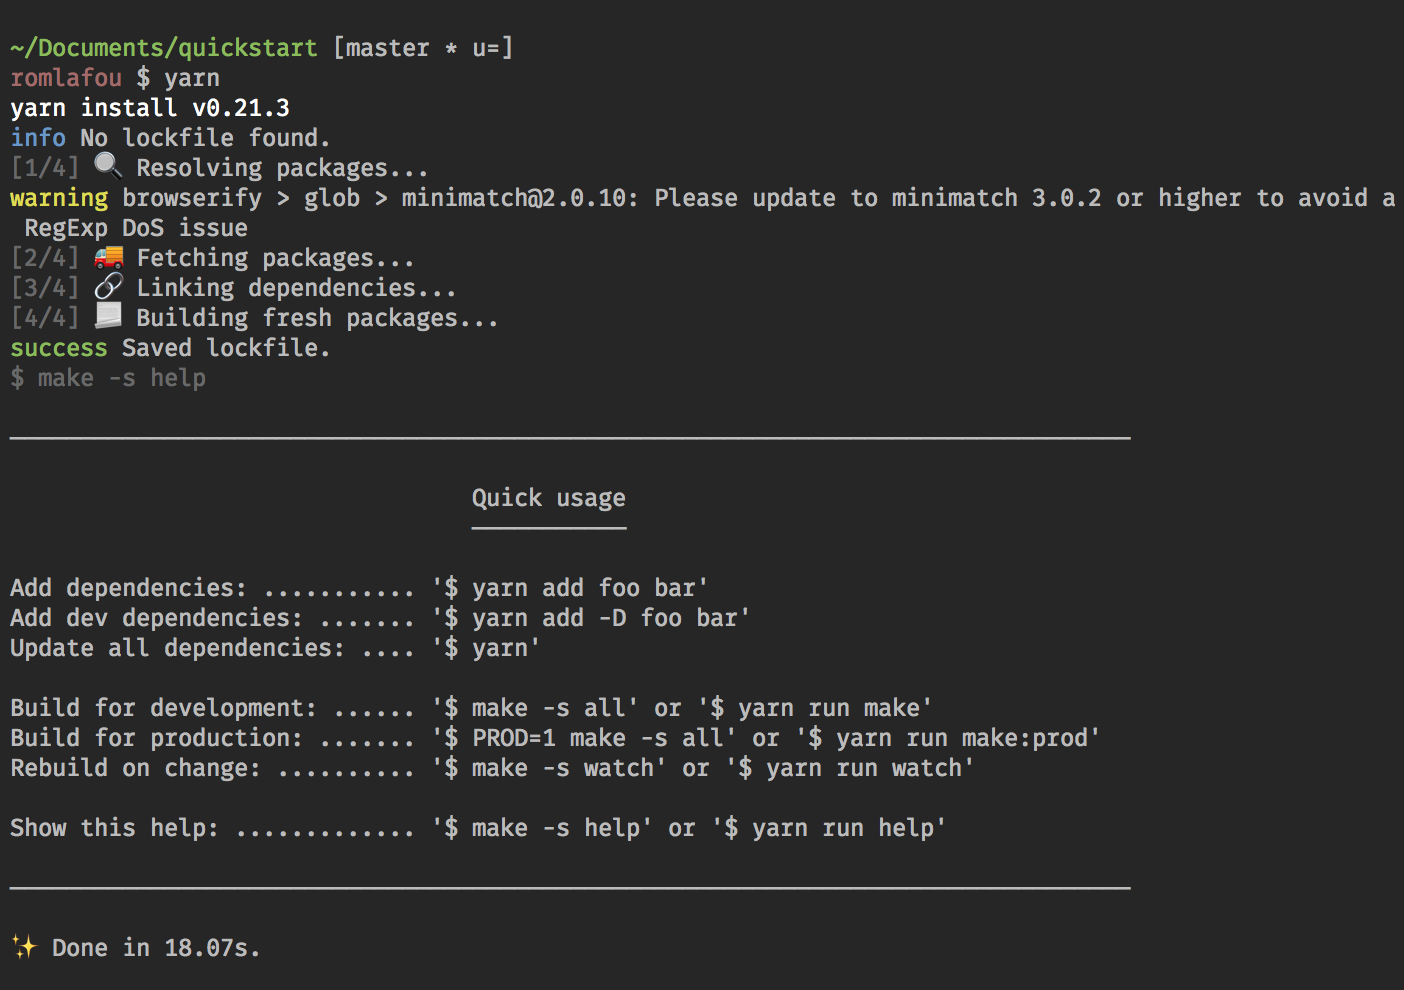Click the page emoji beside Building fresh packages

108,317
